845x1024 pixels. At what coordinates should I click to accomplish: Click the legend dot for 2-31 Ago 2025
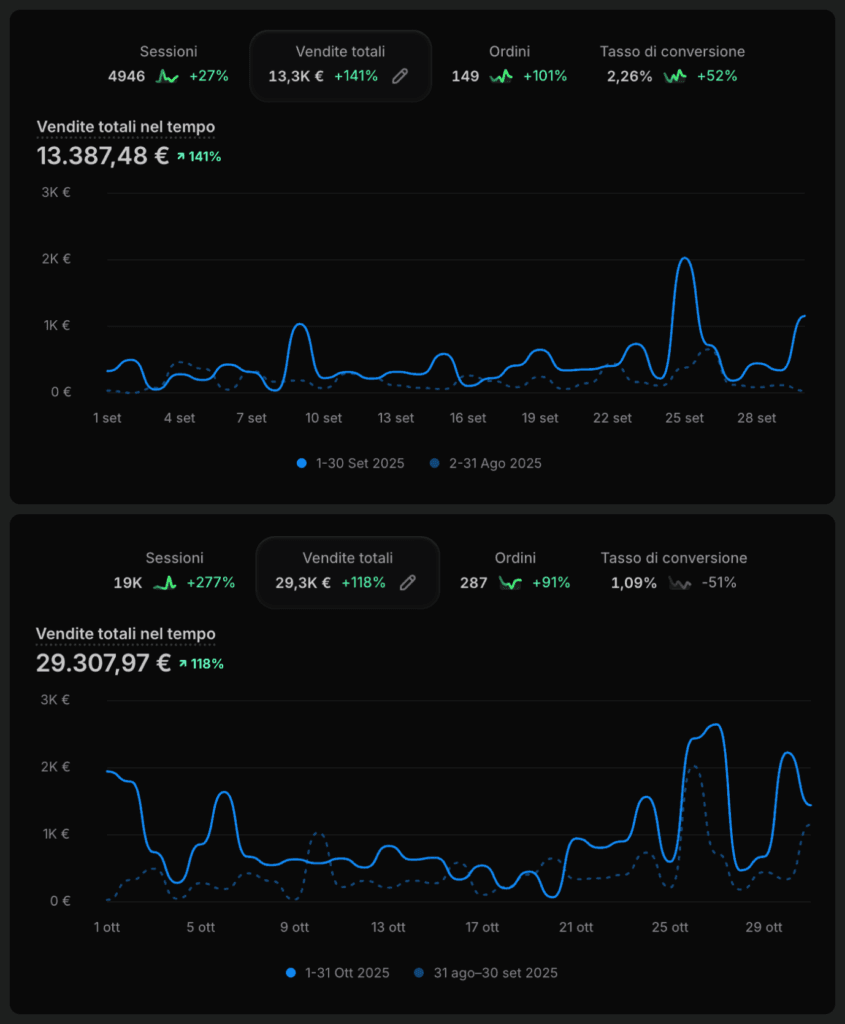coord(434,463)
